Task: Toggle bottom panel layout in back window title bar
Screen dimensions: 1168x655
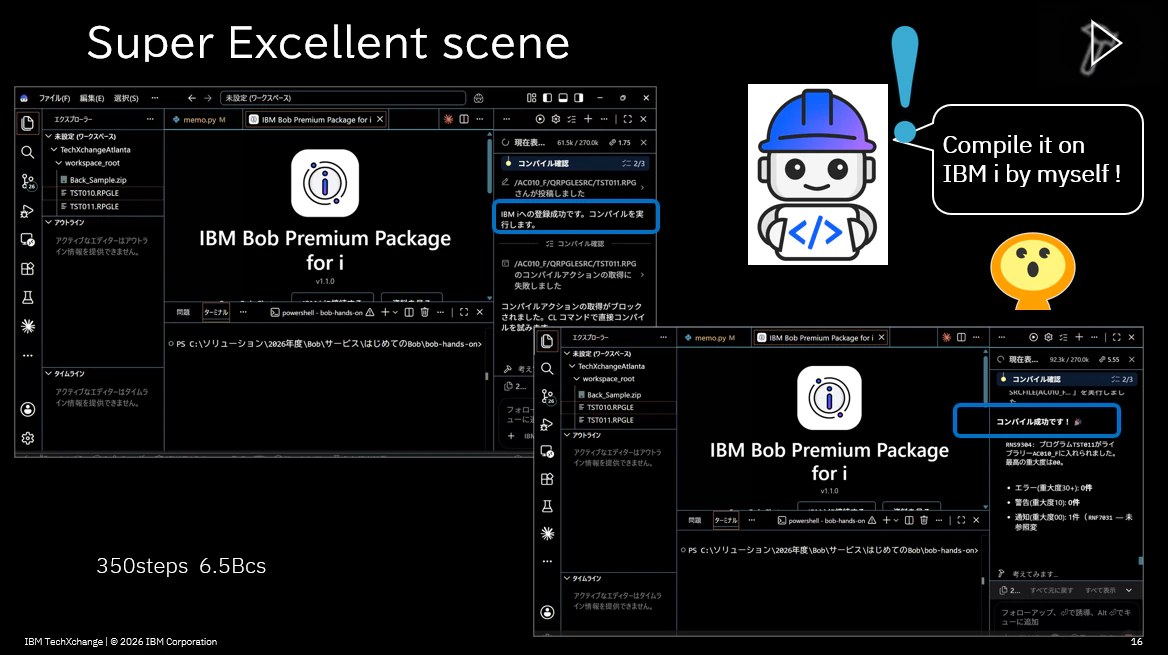Action: 563,98
